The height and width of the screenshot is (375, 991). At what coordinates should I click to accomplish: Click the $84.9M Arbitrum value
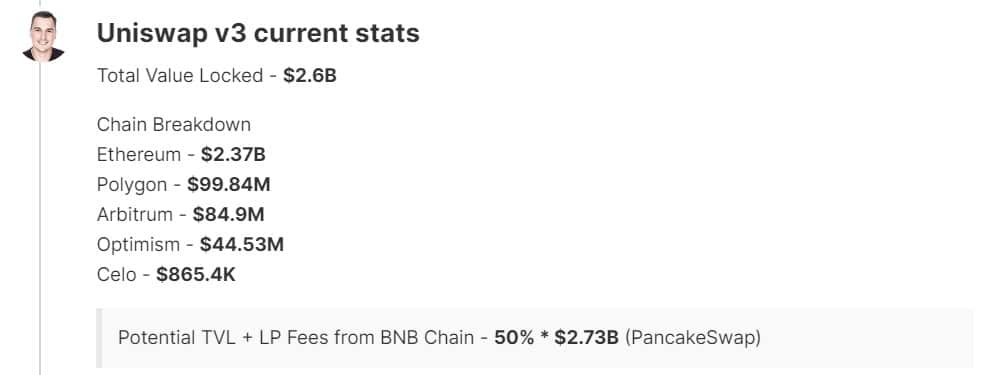pos(228,214)
